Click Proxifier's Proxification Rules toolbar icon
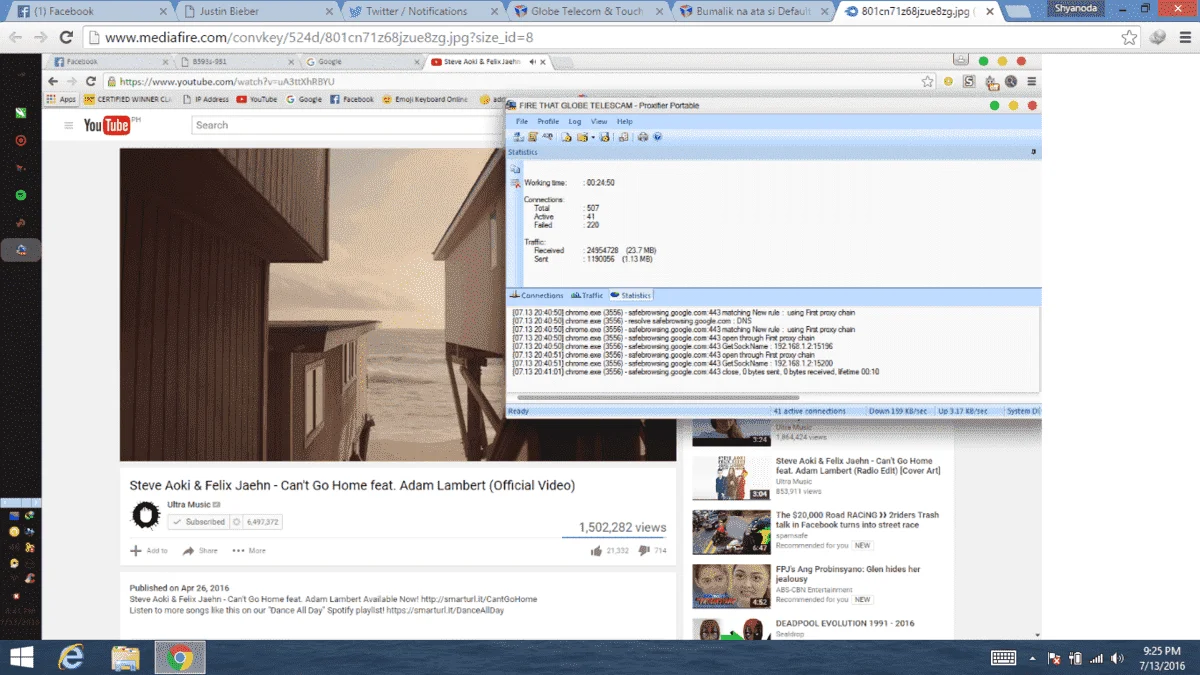This screenshot has height=675, width=1200. 533,137
